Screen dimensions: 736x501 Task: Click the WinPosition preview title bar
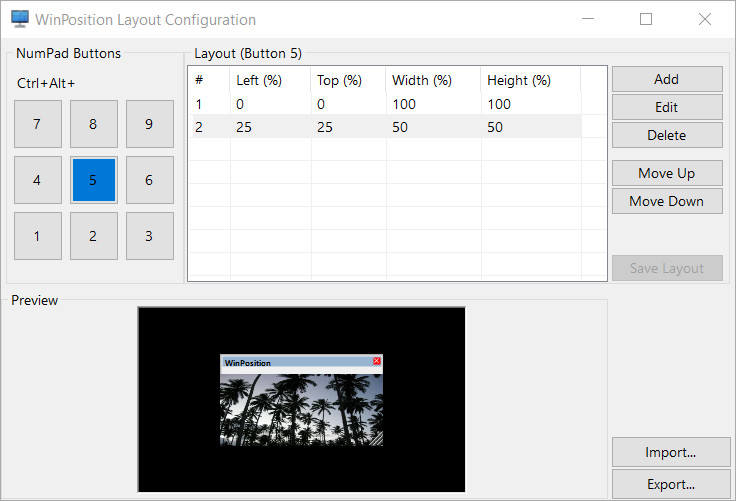(301, 362)
